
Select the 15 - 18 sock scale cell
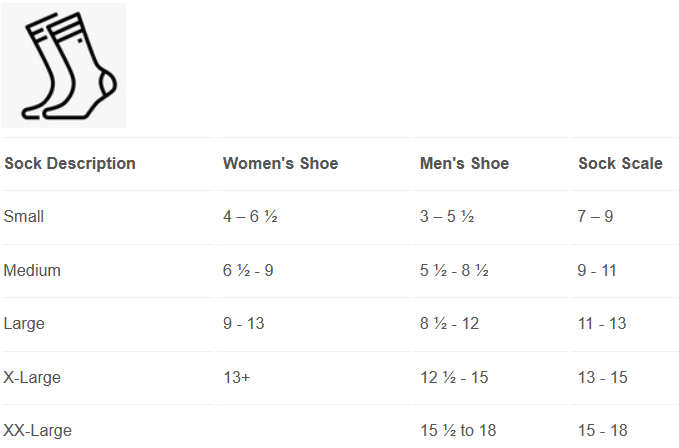click(603, 431)
